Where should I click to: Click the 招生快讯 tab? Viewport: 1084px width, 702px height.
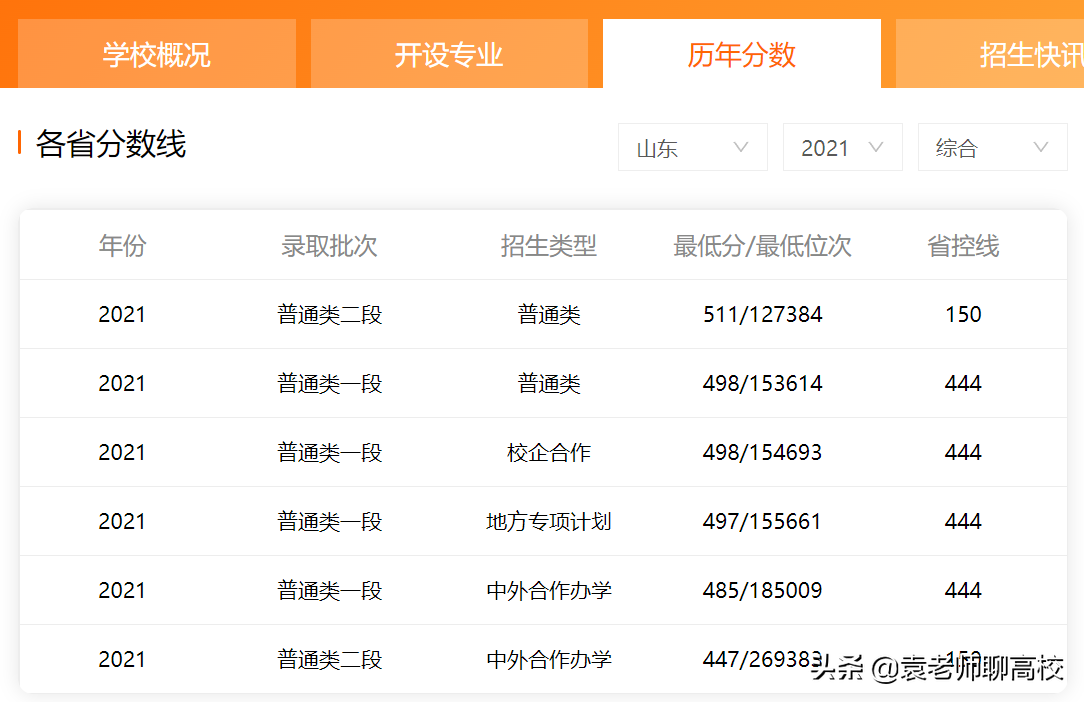(1031, 54)
